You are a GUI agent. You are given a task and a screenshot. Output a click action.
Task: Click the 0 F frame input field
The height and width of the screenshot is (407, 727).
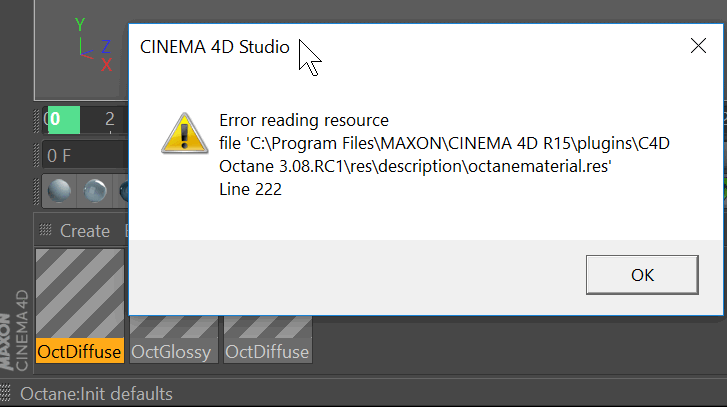pos(82,156)
